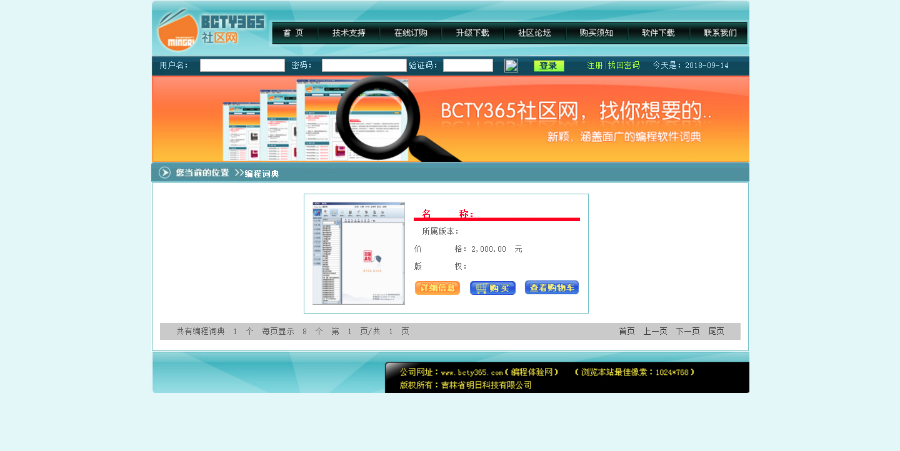Open the 技术支持 navigation item
The image size is (900, 451).
(x=349, y=33)
